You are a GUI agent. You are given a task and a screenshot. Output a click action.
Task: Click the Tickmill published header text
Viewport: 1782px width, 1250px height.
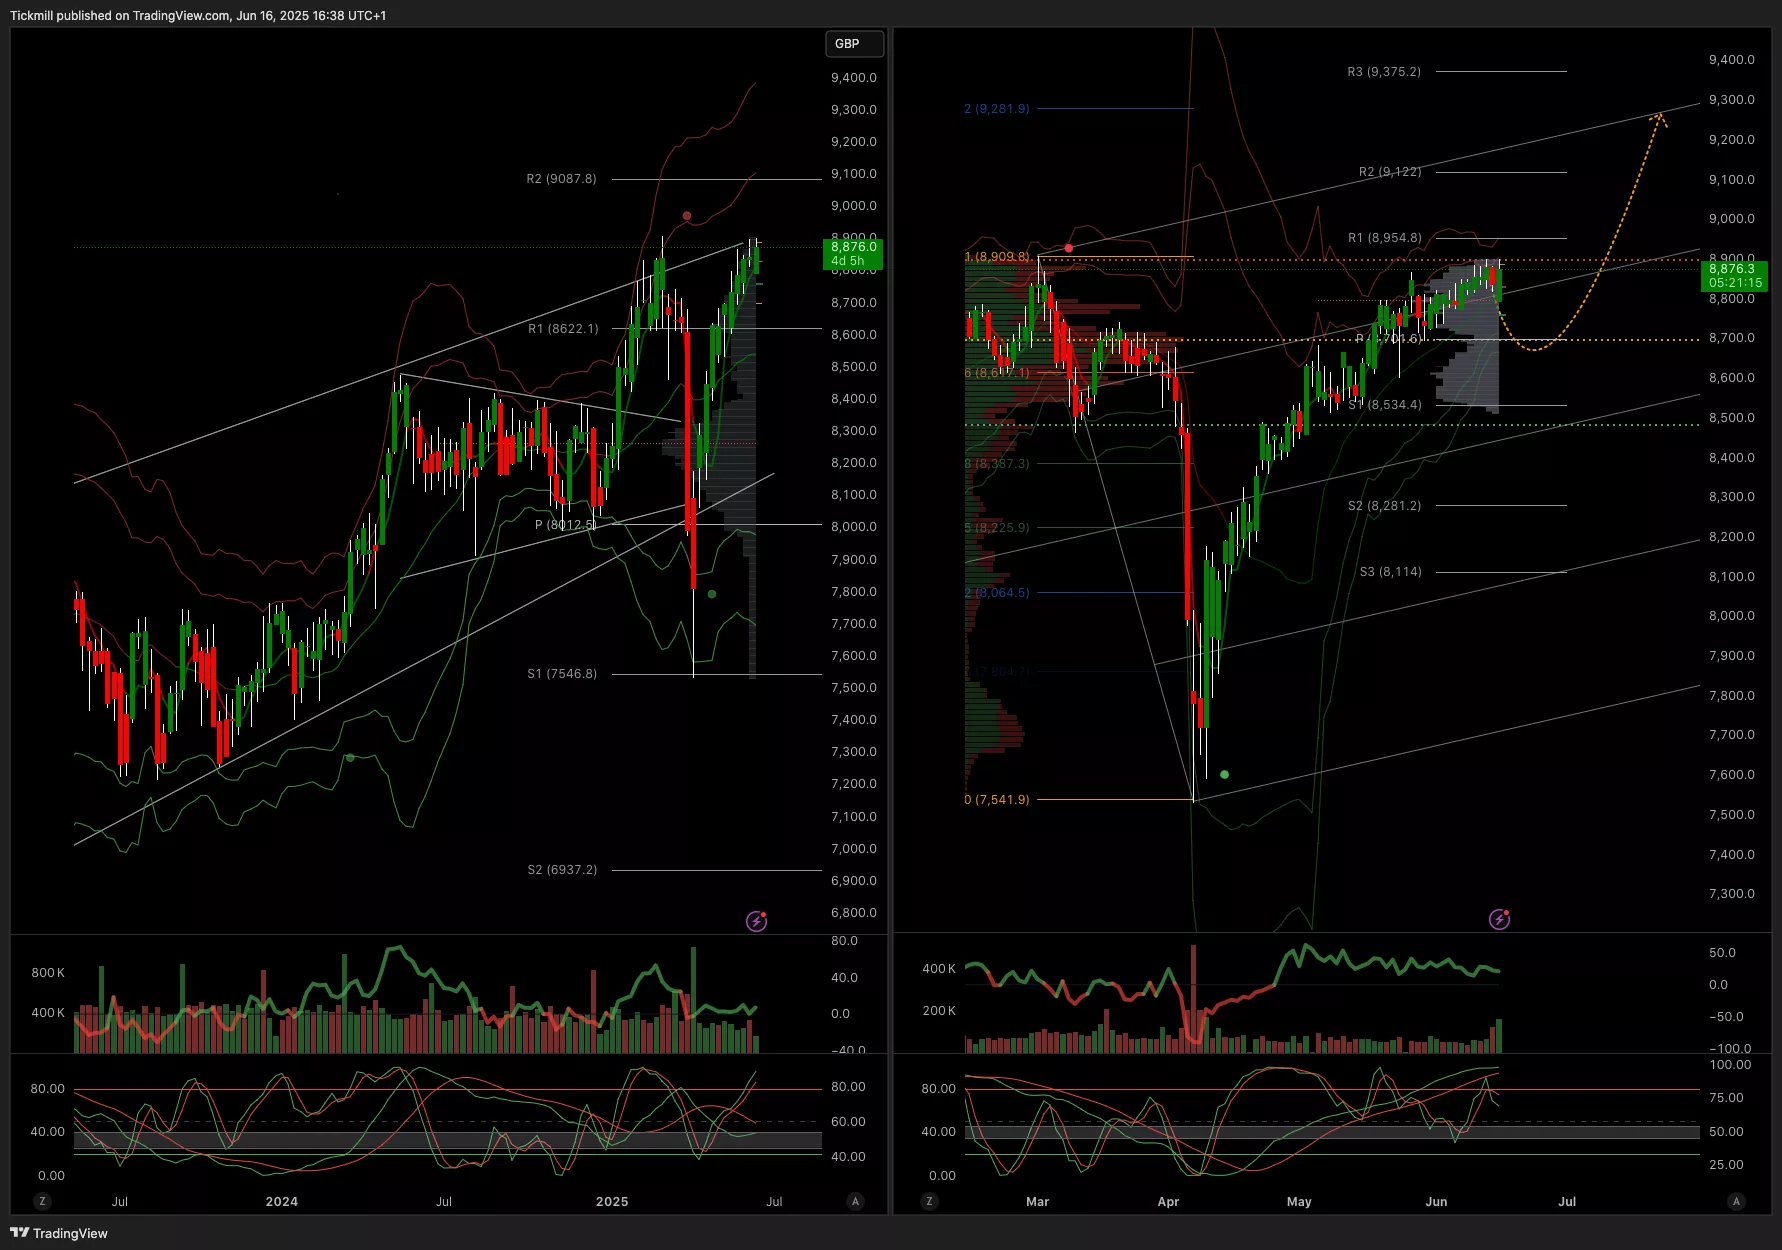click(x=198, y=15)
